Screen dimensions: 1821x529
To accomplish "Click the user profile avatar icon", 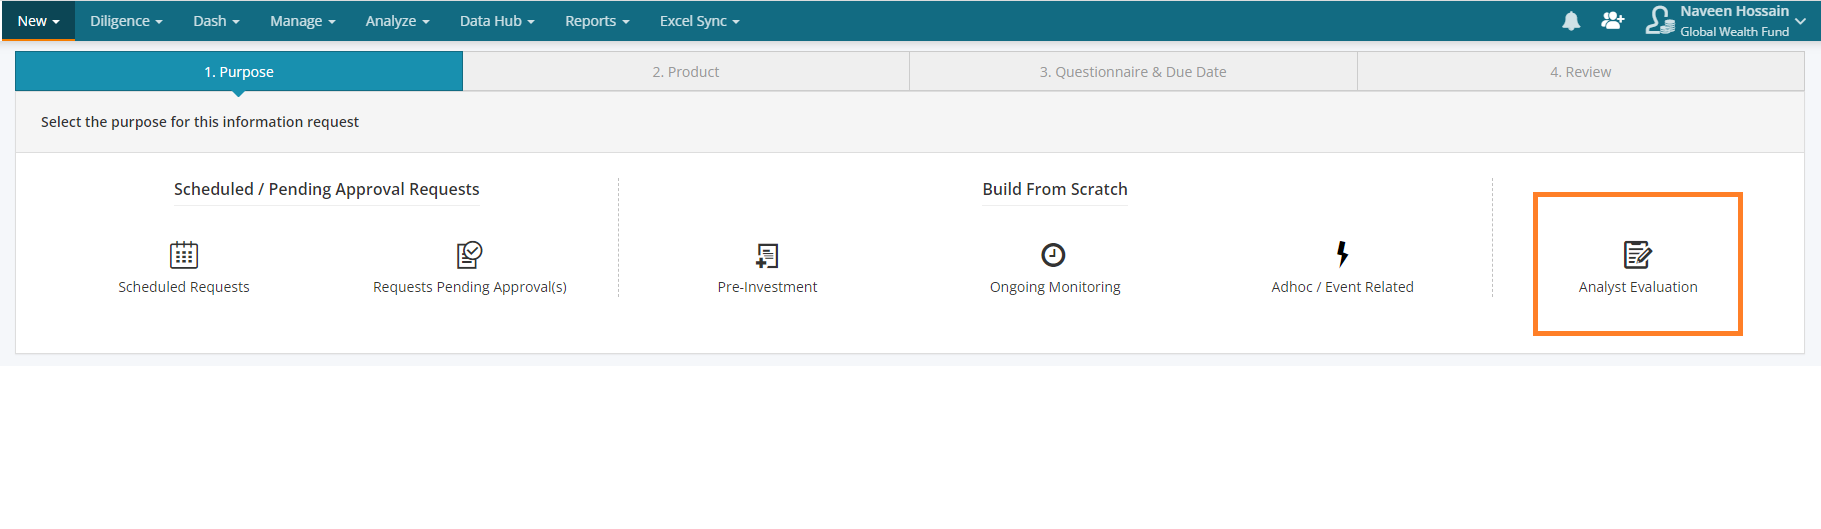I will tap(1660, 21).
